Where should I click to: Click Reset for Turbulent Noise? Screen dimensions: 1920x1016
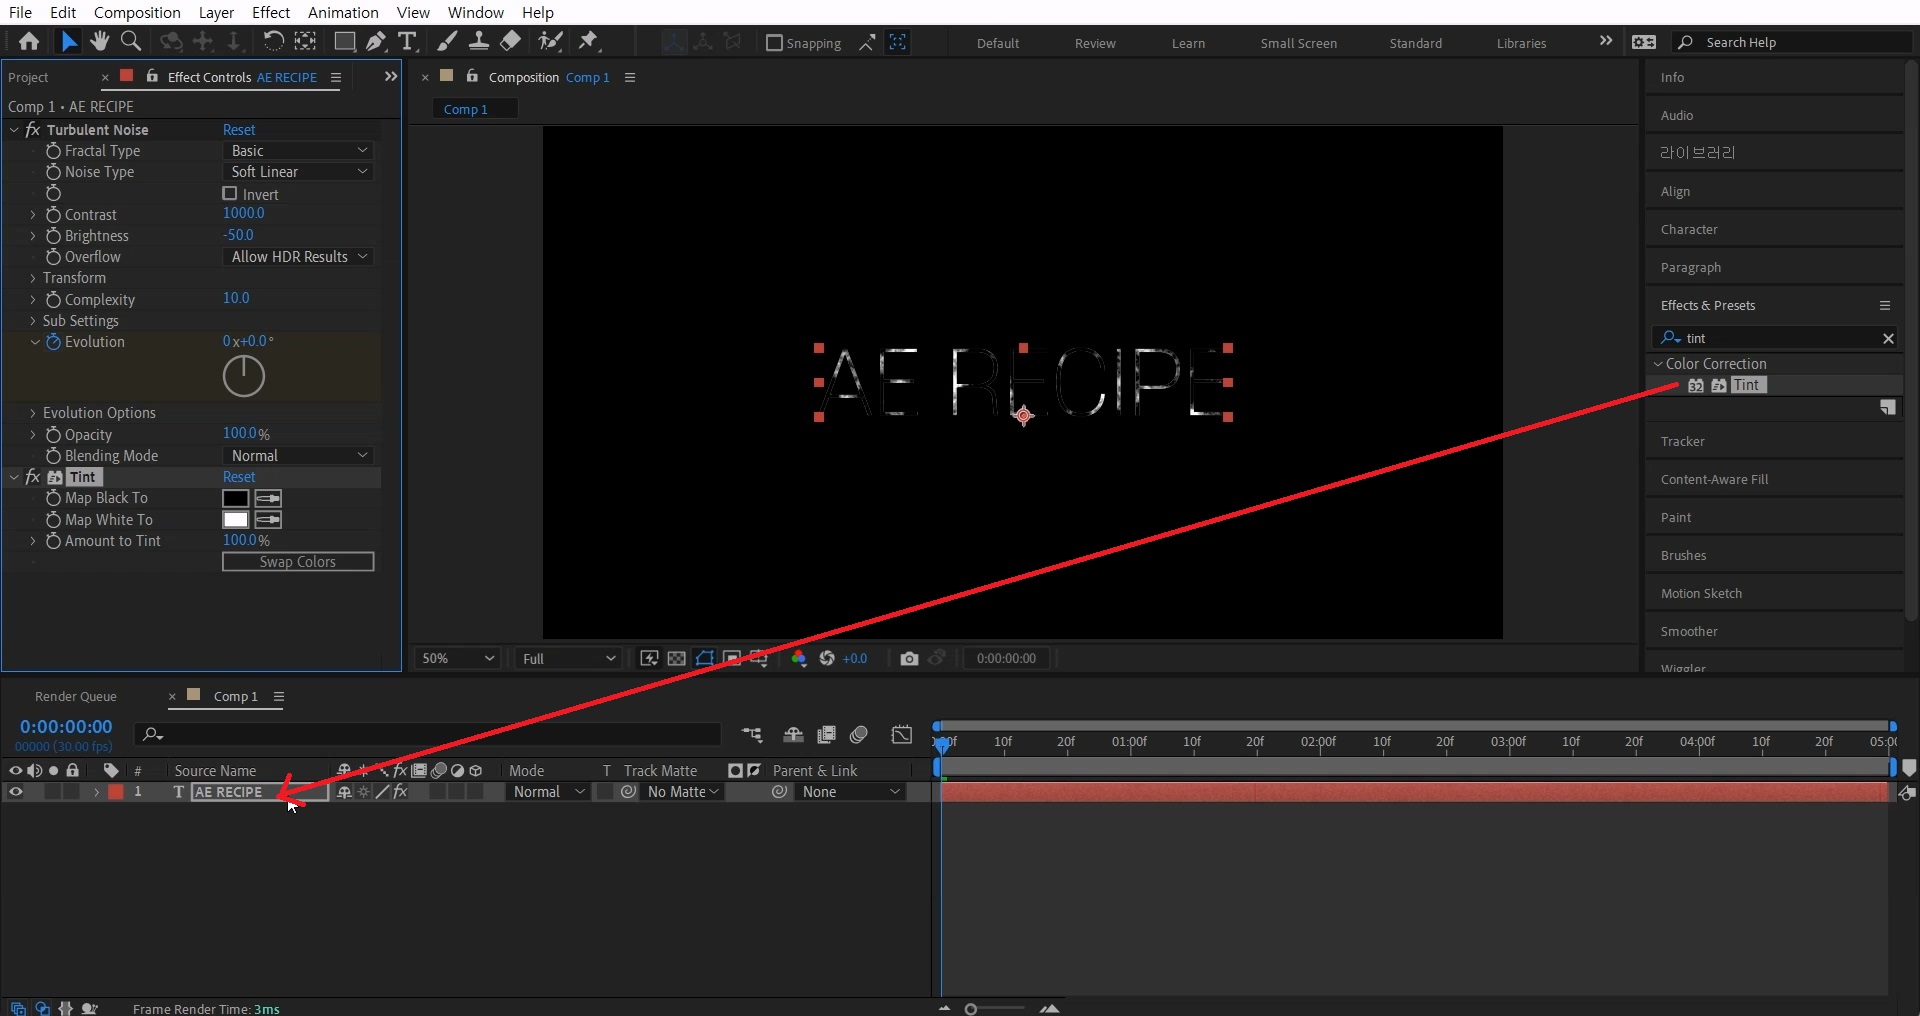(239, 130)
